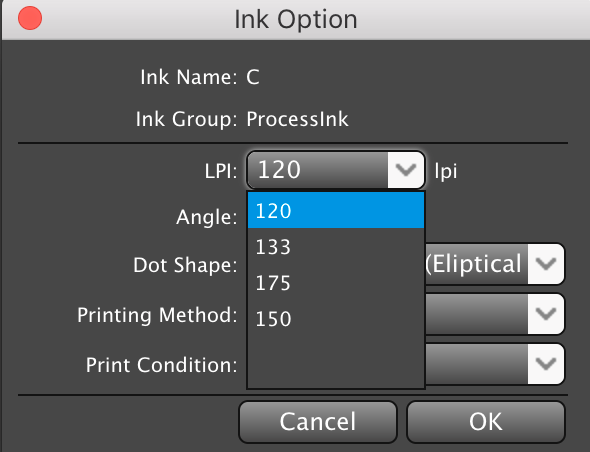590x452 pixels.
Task: Click empty area below 150 in list
Action: (336, 362)
